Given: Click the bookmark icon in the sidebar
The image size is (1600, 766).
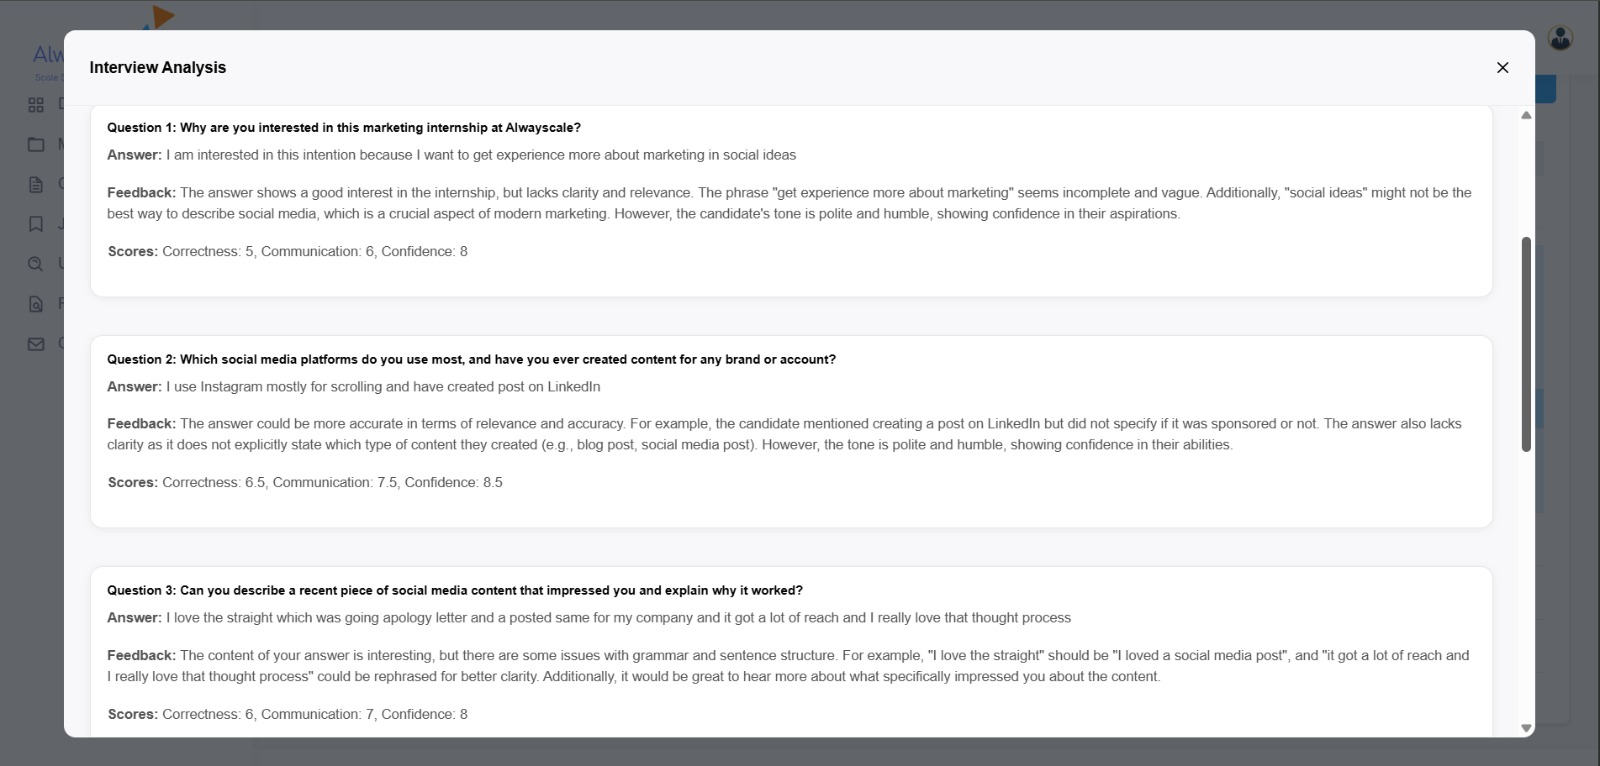Looking at the screenshot, I should (36, 223).
